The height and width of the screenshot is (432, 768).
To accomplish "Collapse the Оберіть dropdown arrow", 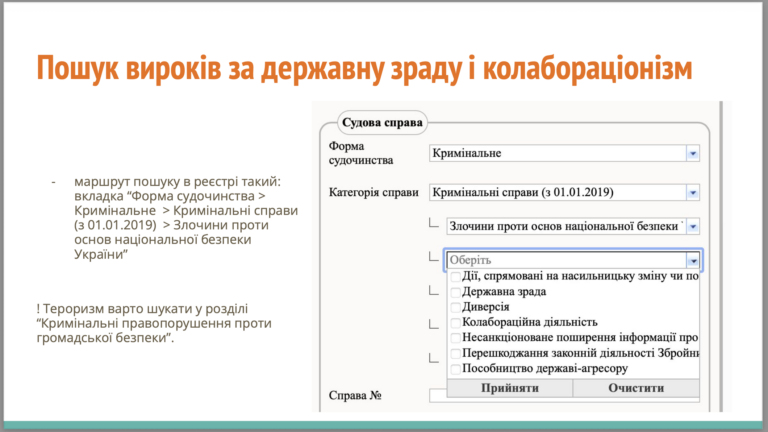I will click(x=693, y=261).
